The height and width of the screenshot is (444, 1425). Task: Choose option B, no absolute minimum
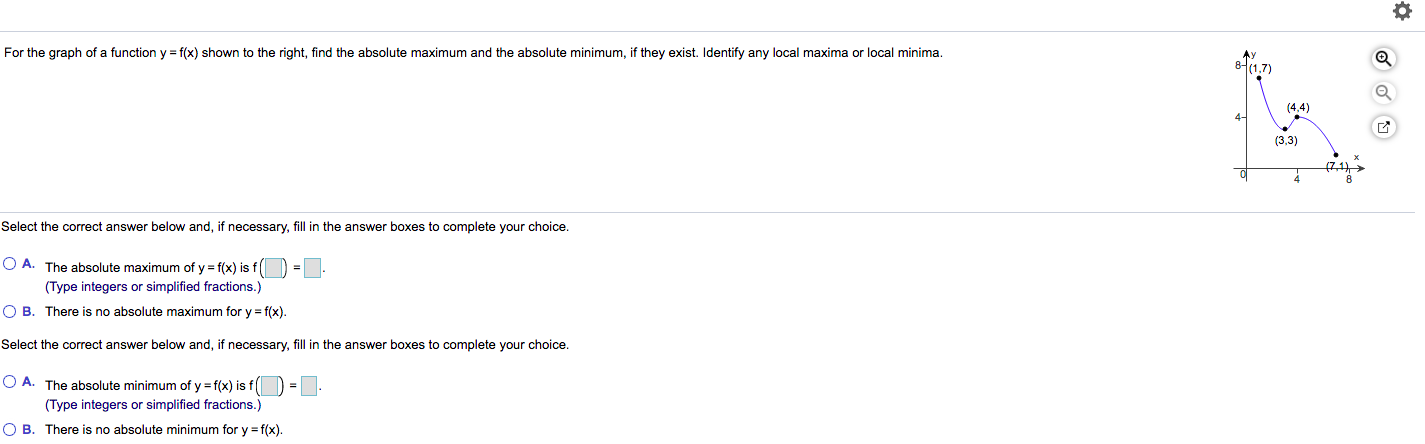pos(10,429)
